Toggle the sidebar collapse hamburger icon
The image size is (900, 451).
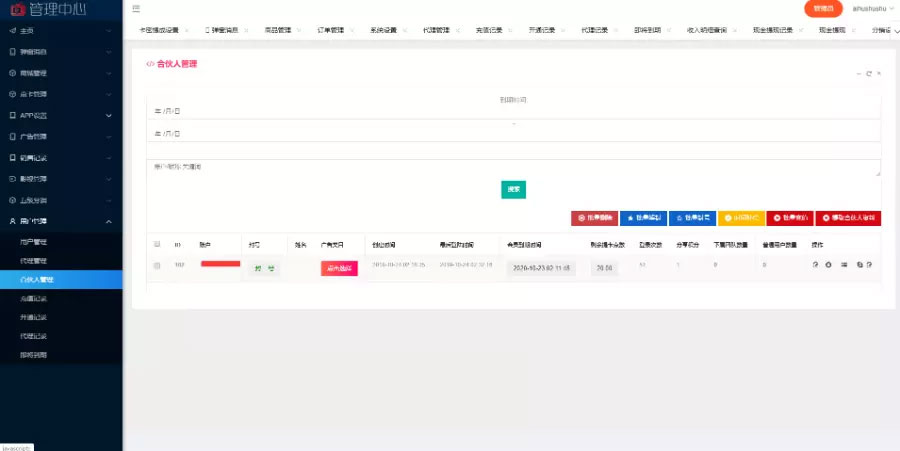pos(136,8)
